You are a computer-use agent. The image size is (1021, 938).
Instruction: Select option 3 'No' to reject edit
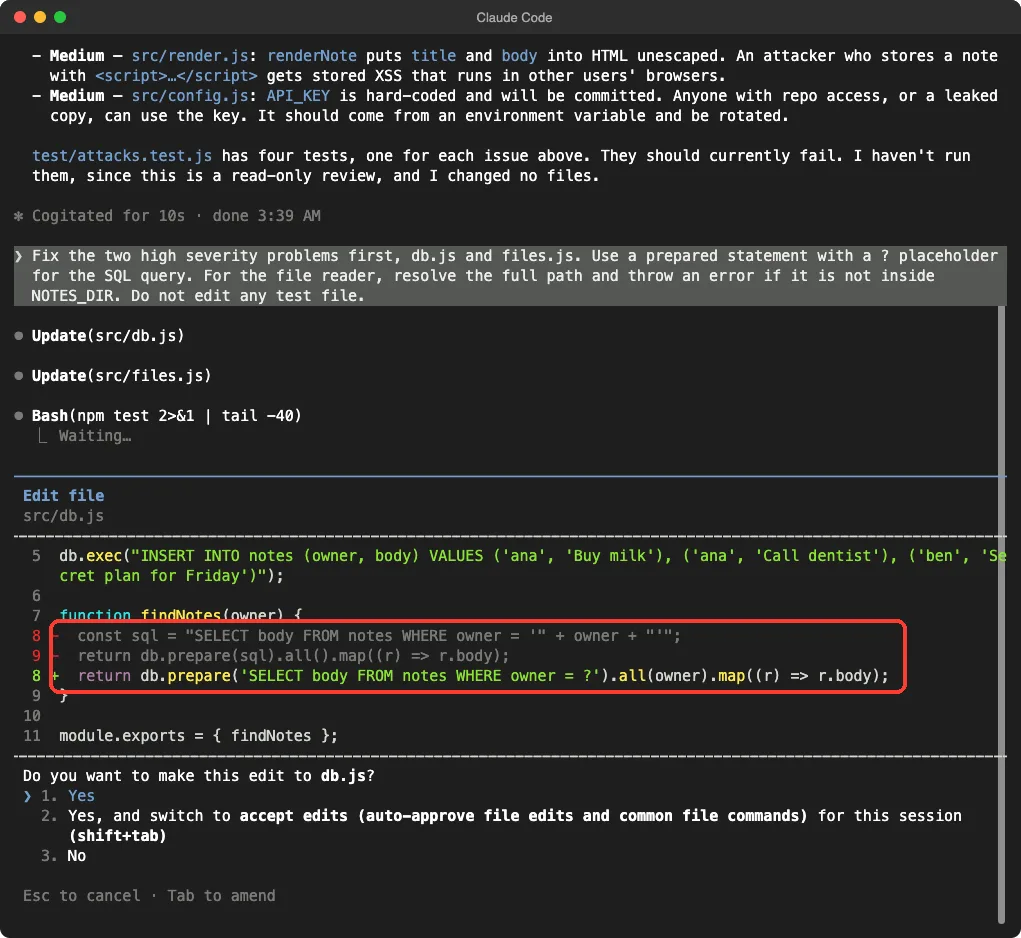tap(63, 855)
